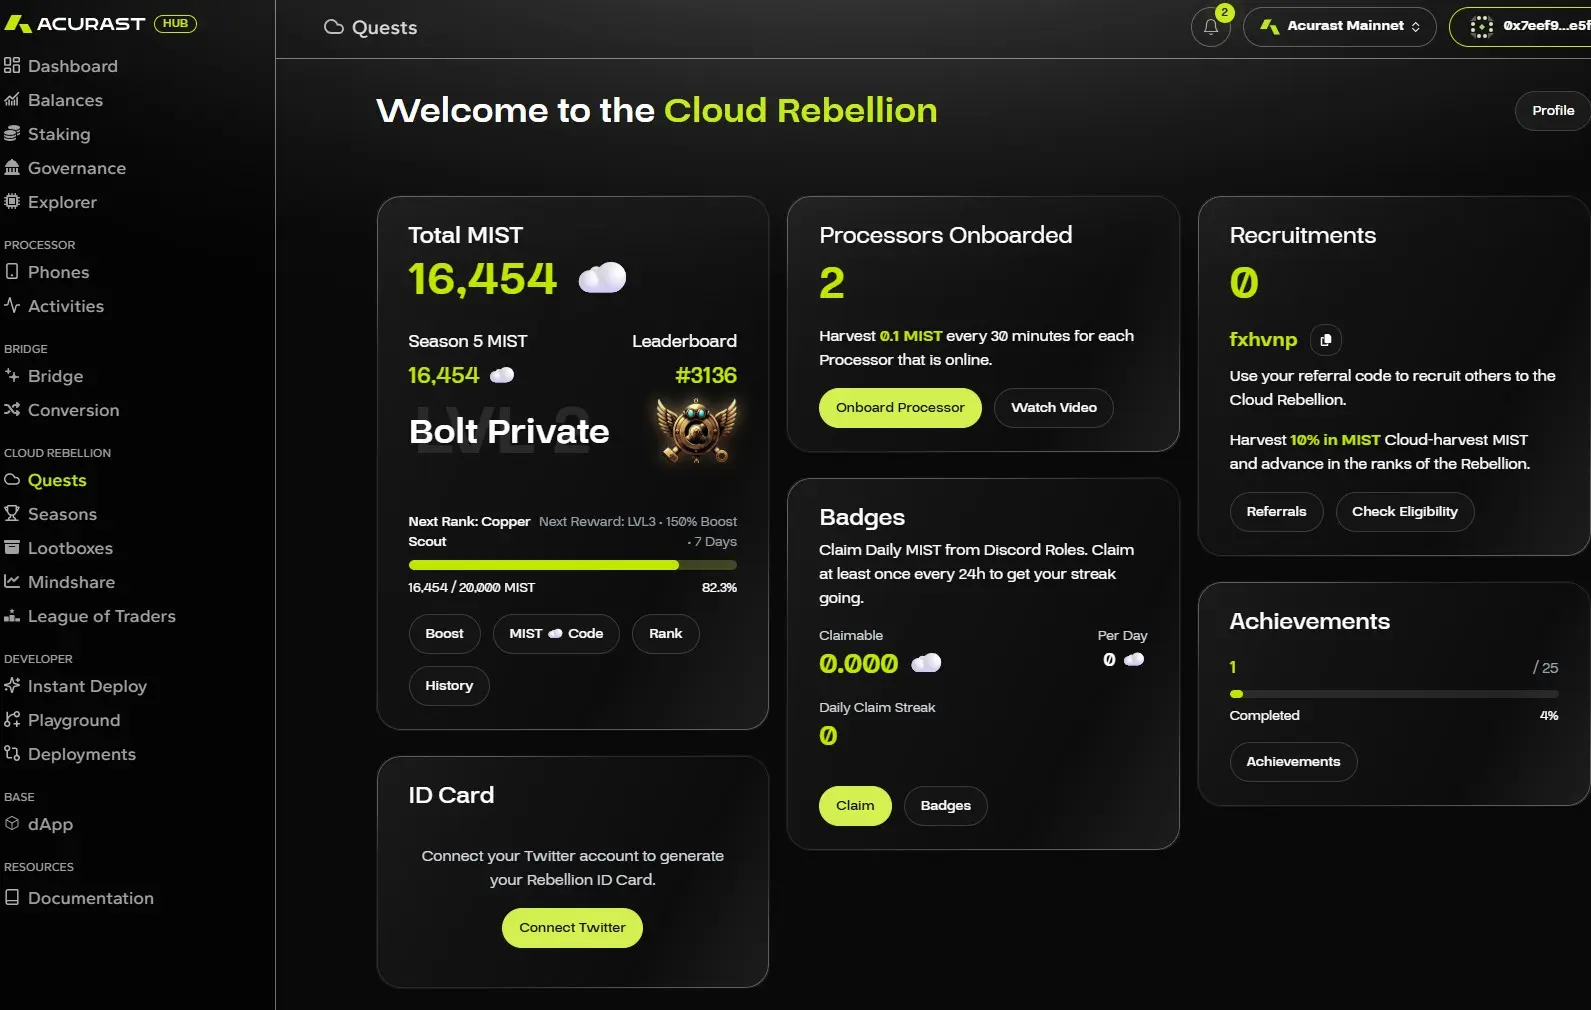Click the dApp cube icon
Image resolution: width=1591 pixels, height=1010 pixels.
point(12,824)
